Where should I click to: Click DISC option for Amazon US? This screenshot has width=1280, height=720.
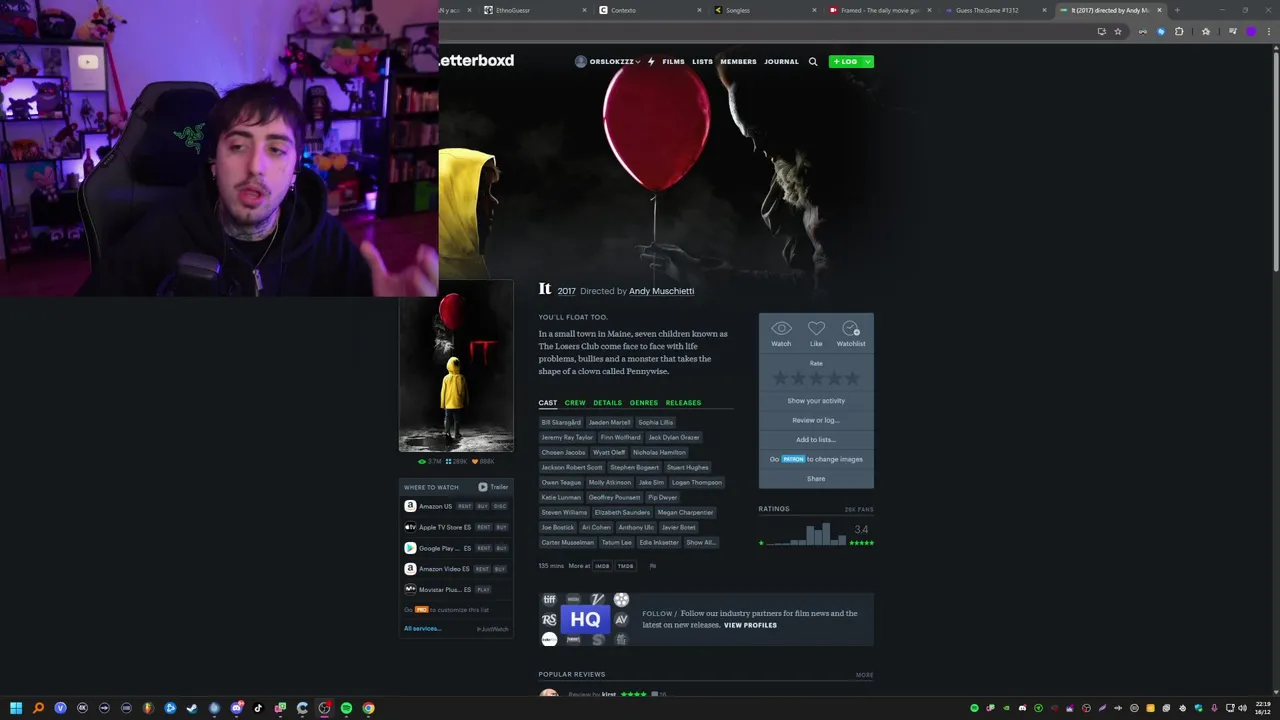500,507
